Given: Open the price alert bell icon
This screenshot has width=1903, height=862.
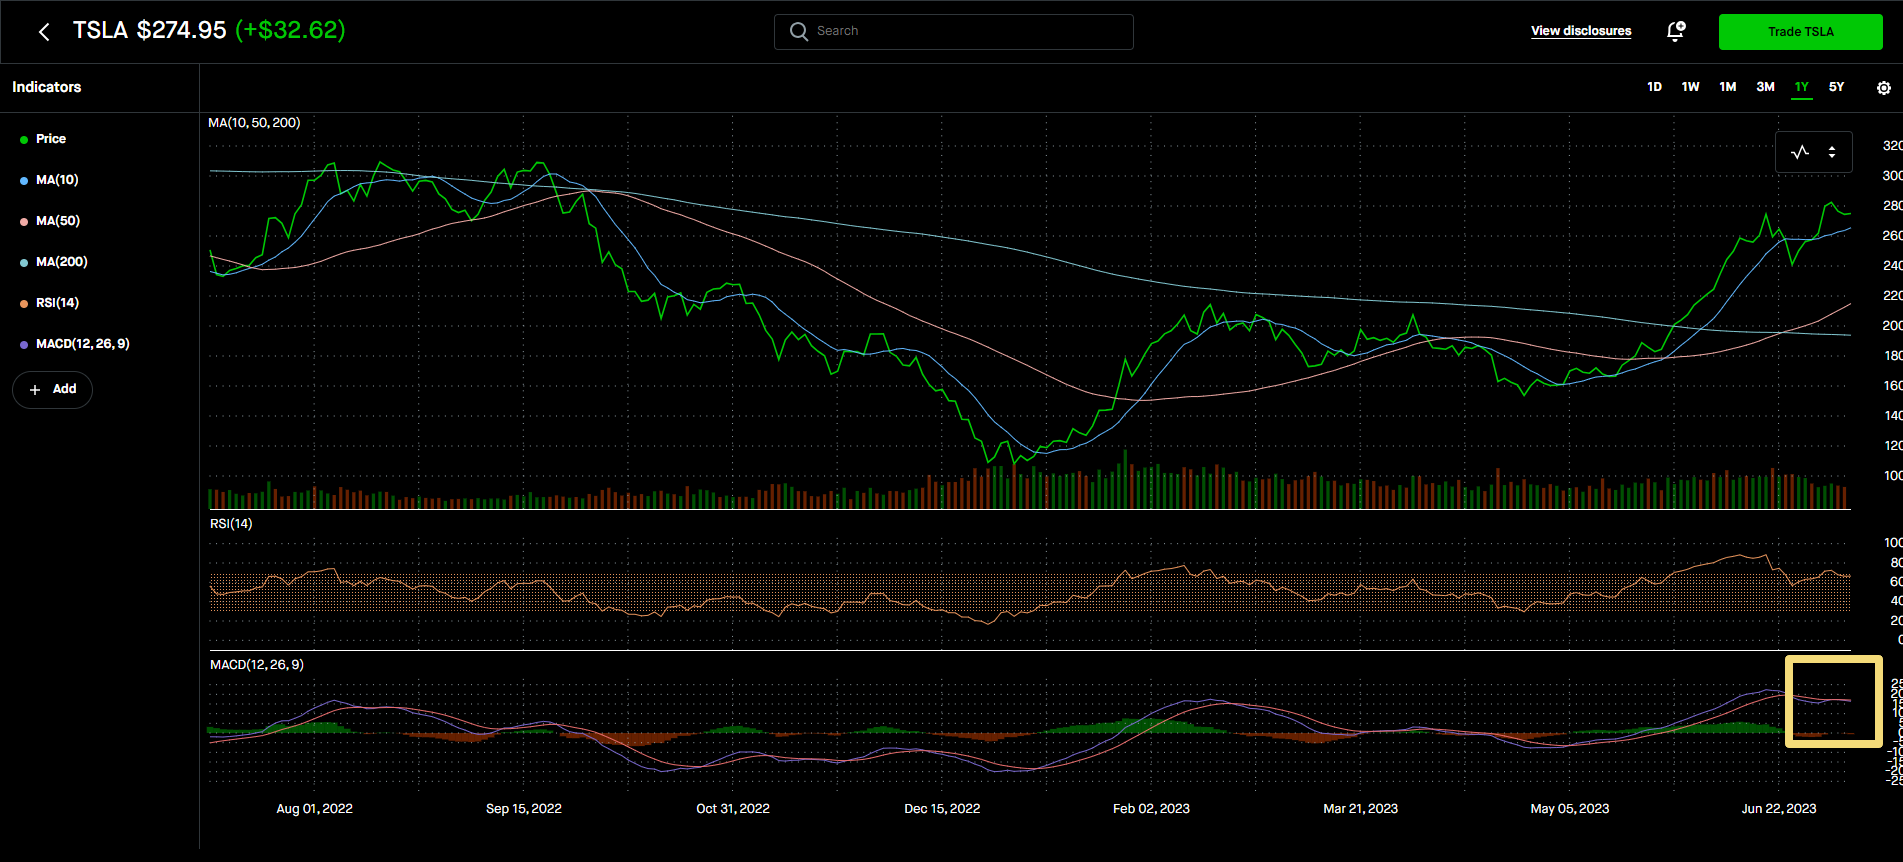Looking at the screenshot, I should coord(1676,31).
